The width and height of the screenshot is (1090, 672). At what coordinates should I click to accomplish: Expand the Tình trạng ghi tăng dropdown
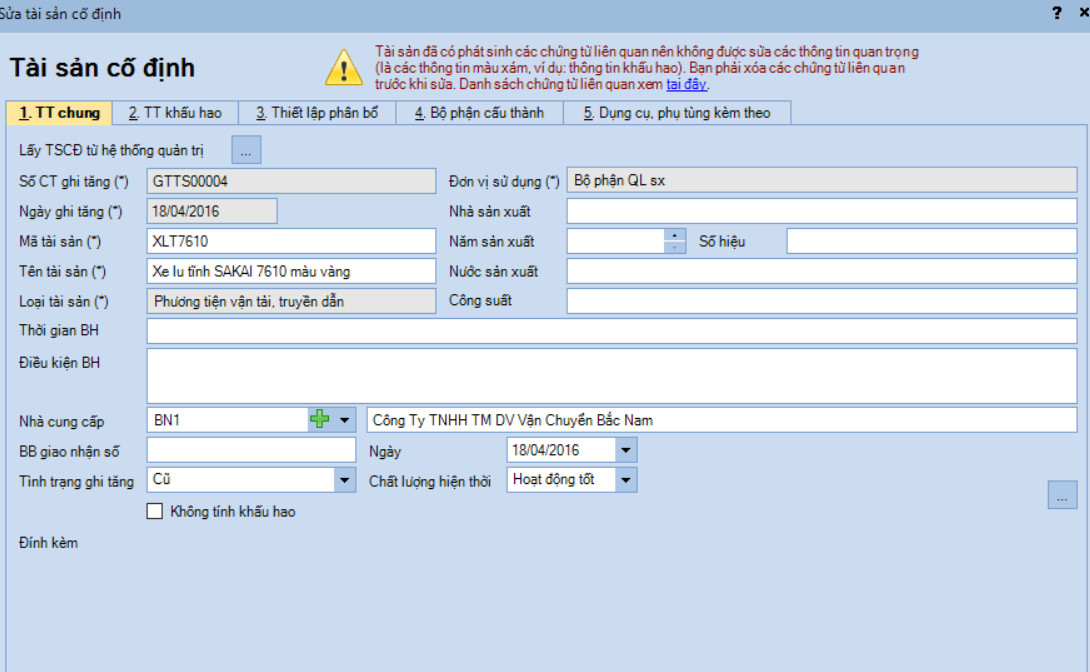click(344, 480)
